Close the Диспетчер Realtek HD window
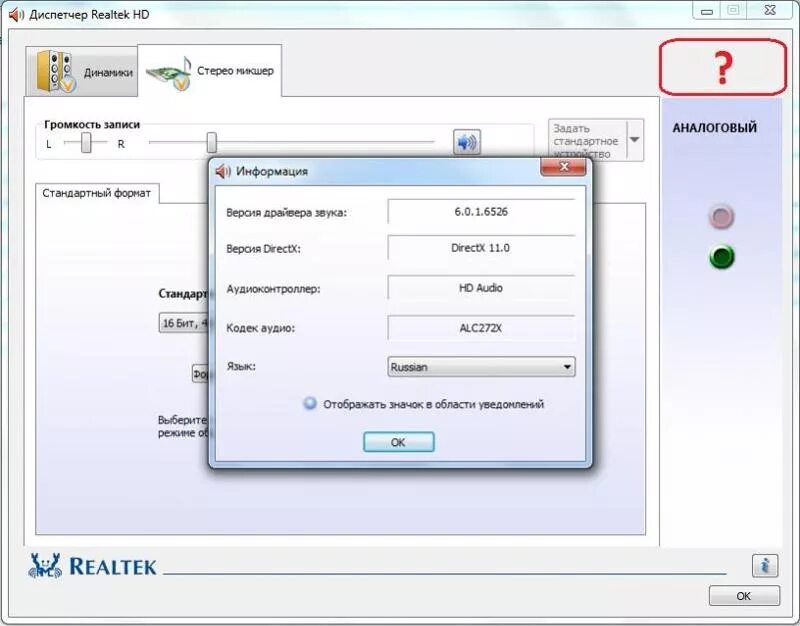 pyautogui.click(x=770, y=10)
